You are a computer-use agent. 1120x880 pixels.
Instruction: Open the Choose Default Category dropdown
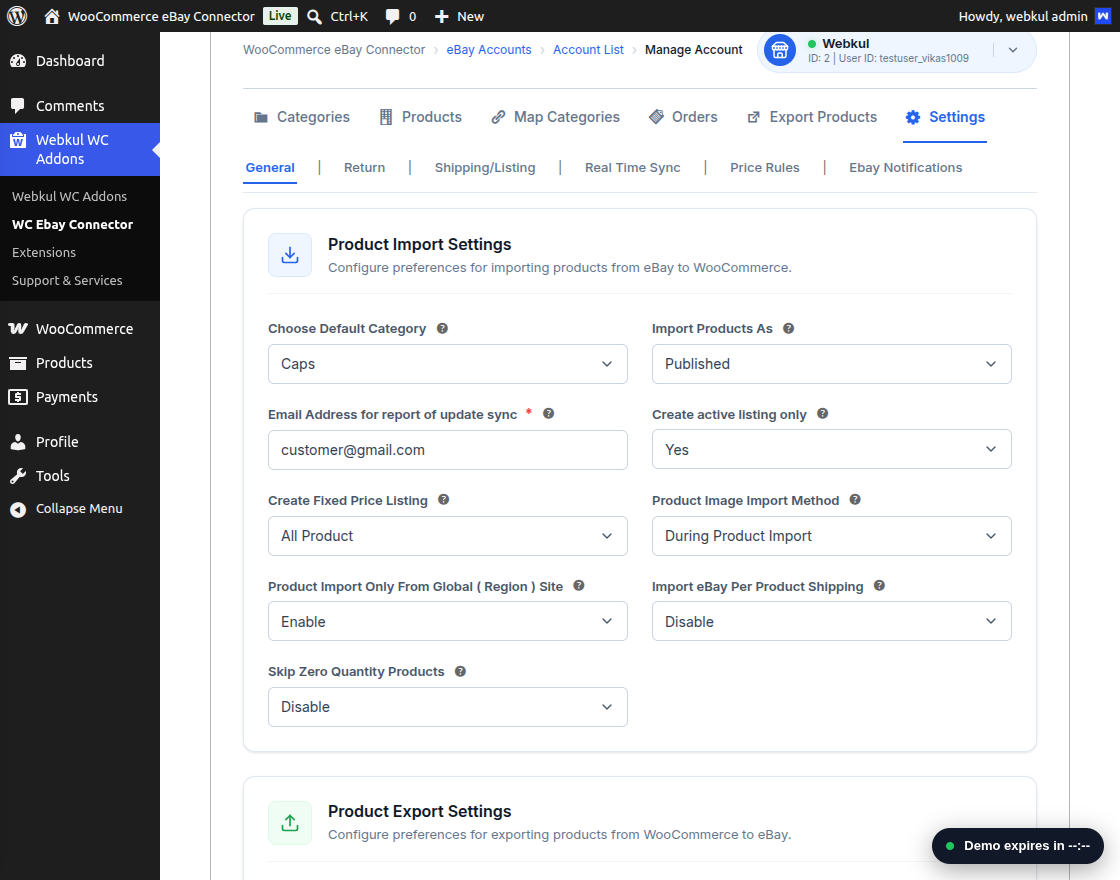pyautogui.click(x=448, y=364)
